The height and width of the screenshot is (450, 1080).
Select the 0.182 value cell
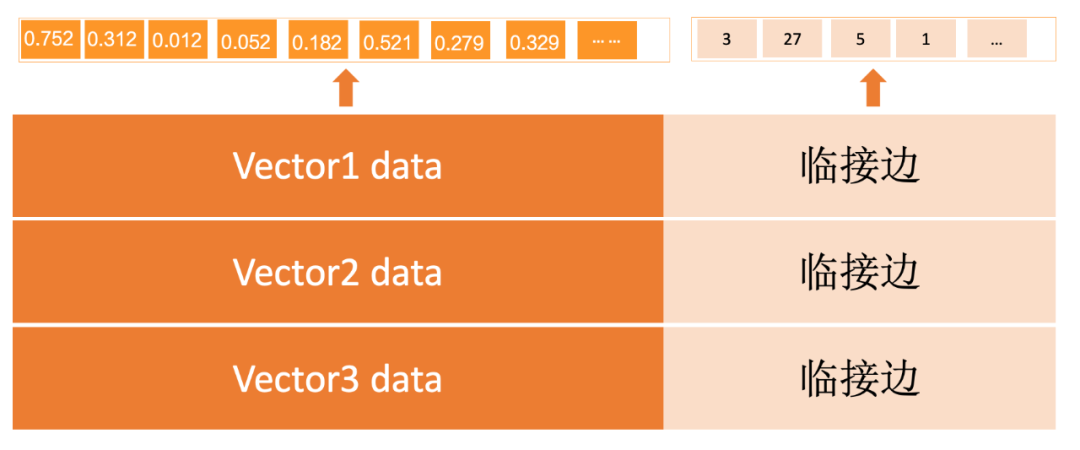(x=318, y=39)
